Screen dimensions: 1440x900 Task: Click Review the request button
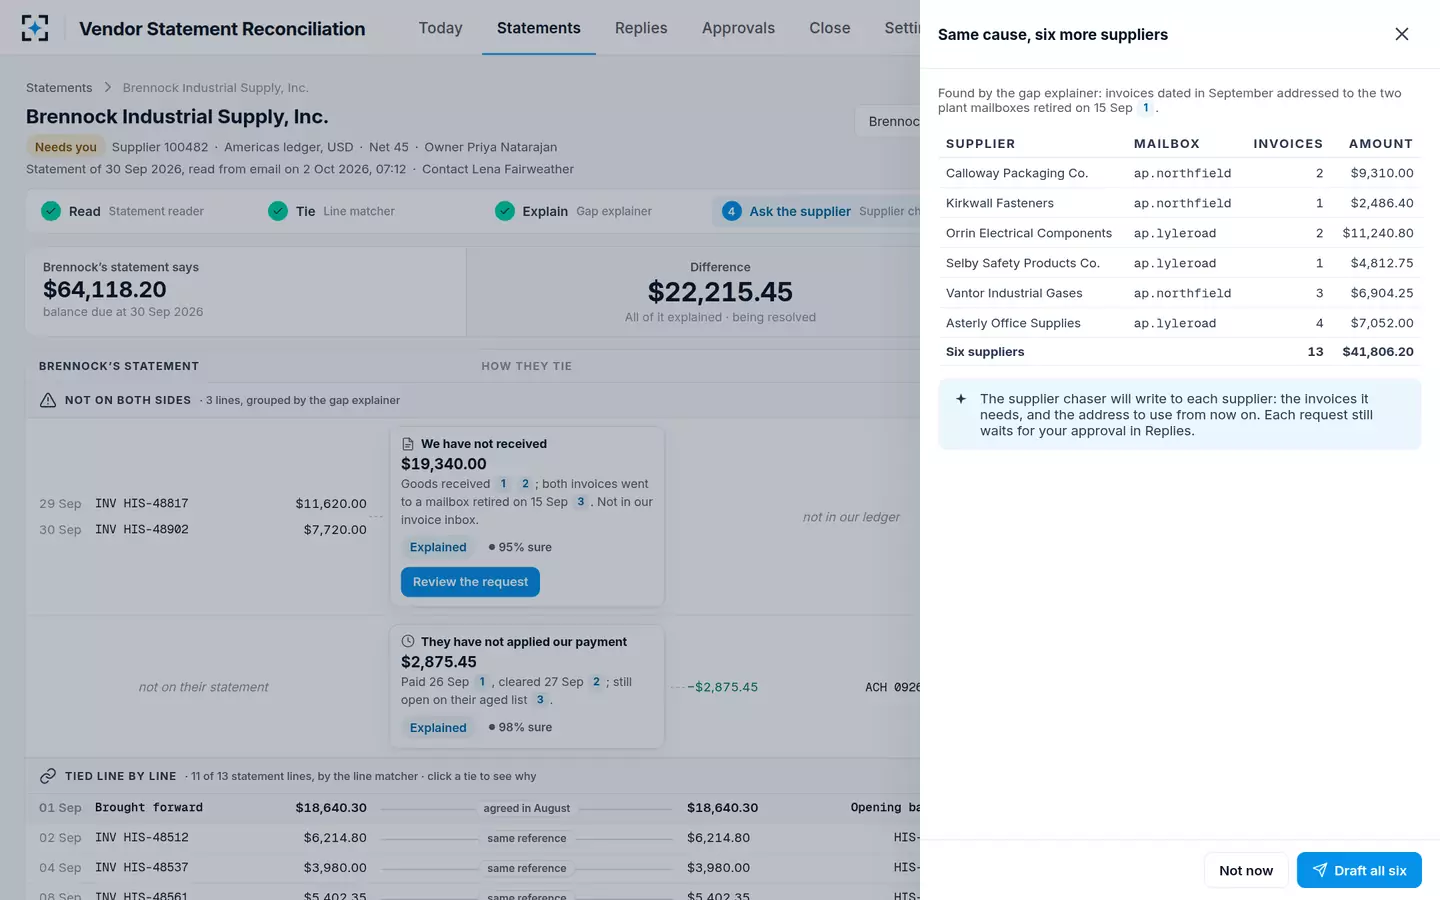(470, 582)
